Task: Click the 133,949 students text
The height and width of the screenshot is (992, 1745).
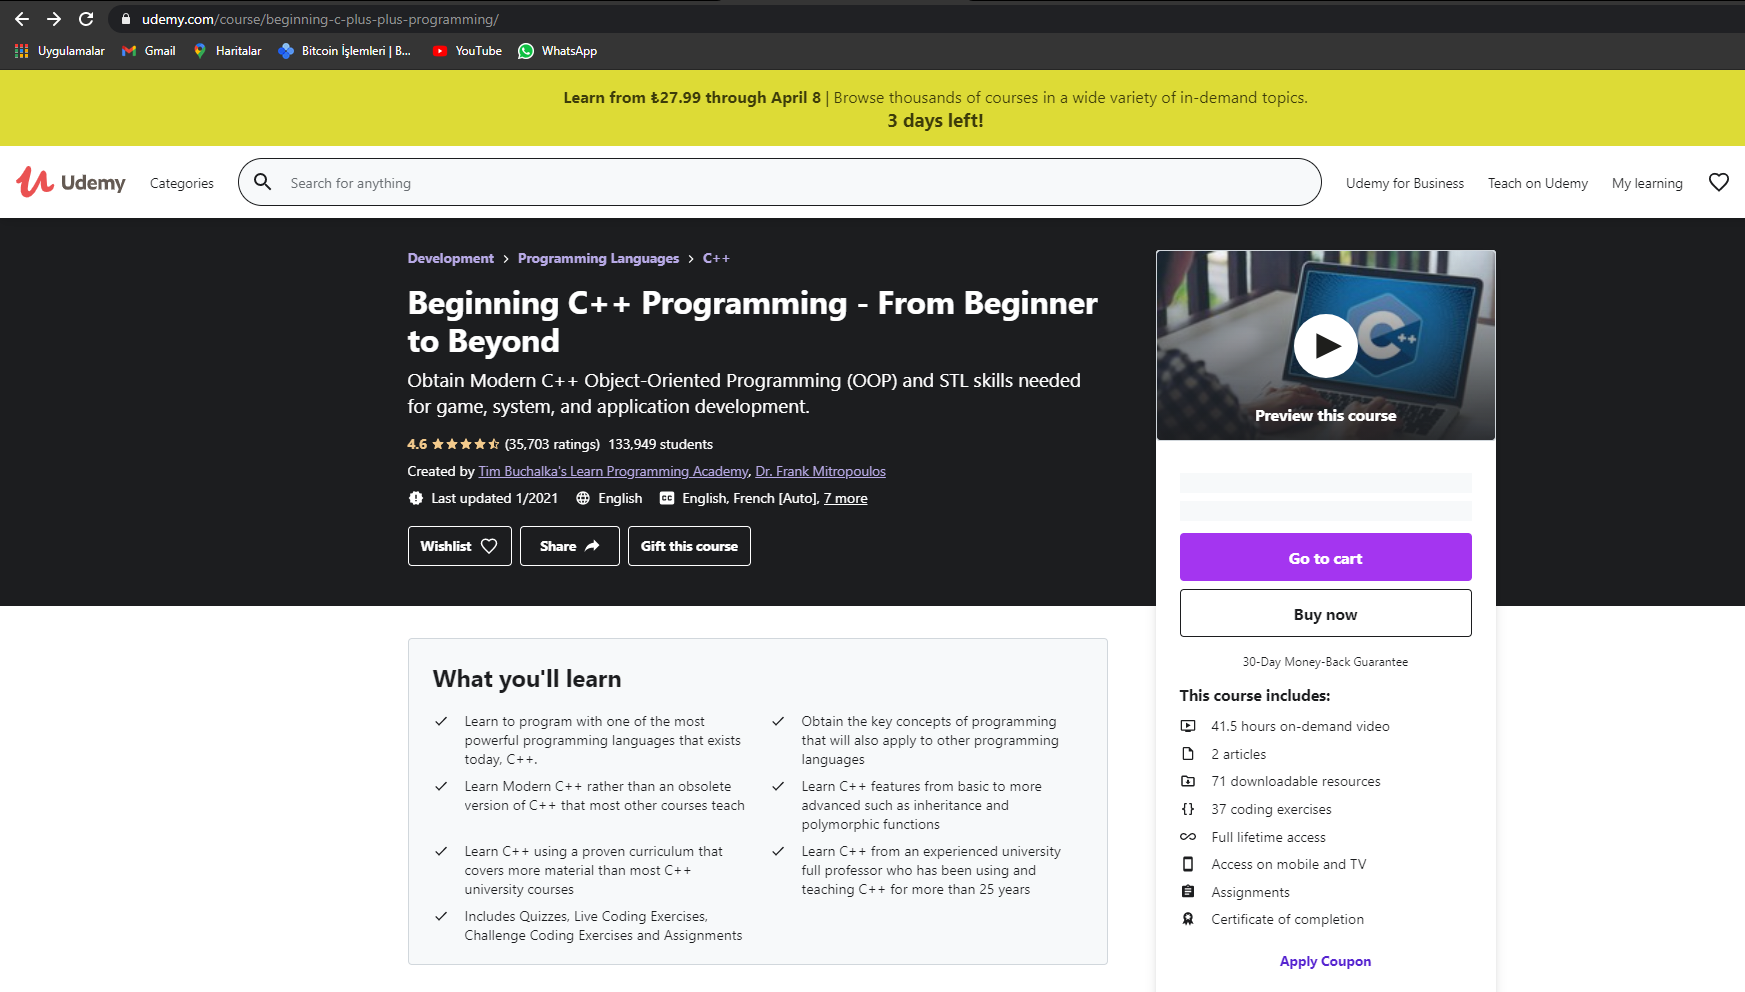Action: tap(661, 444)
